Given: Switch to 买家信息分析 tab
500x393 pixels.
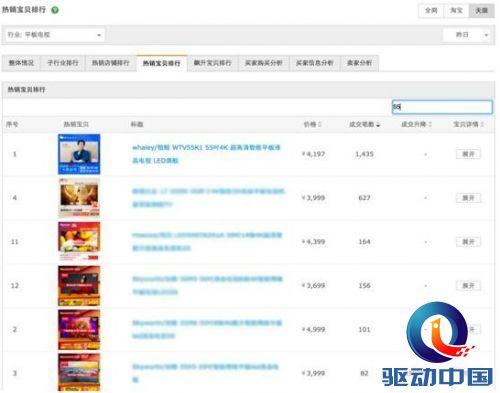Looking at the screenshot, I should pyautogui.click(x=314, y=63).
